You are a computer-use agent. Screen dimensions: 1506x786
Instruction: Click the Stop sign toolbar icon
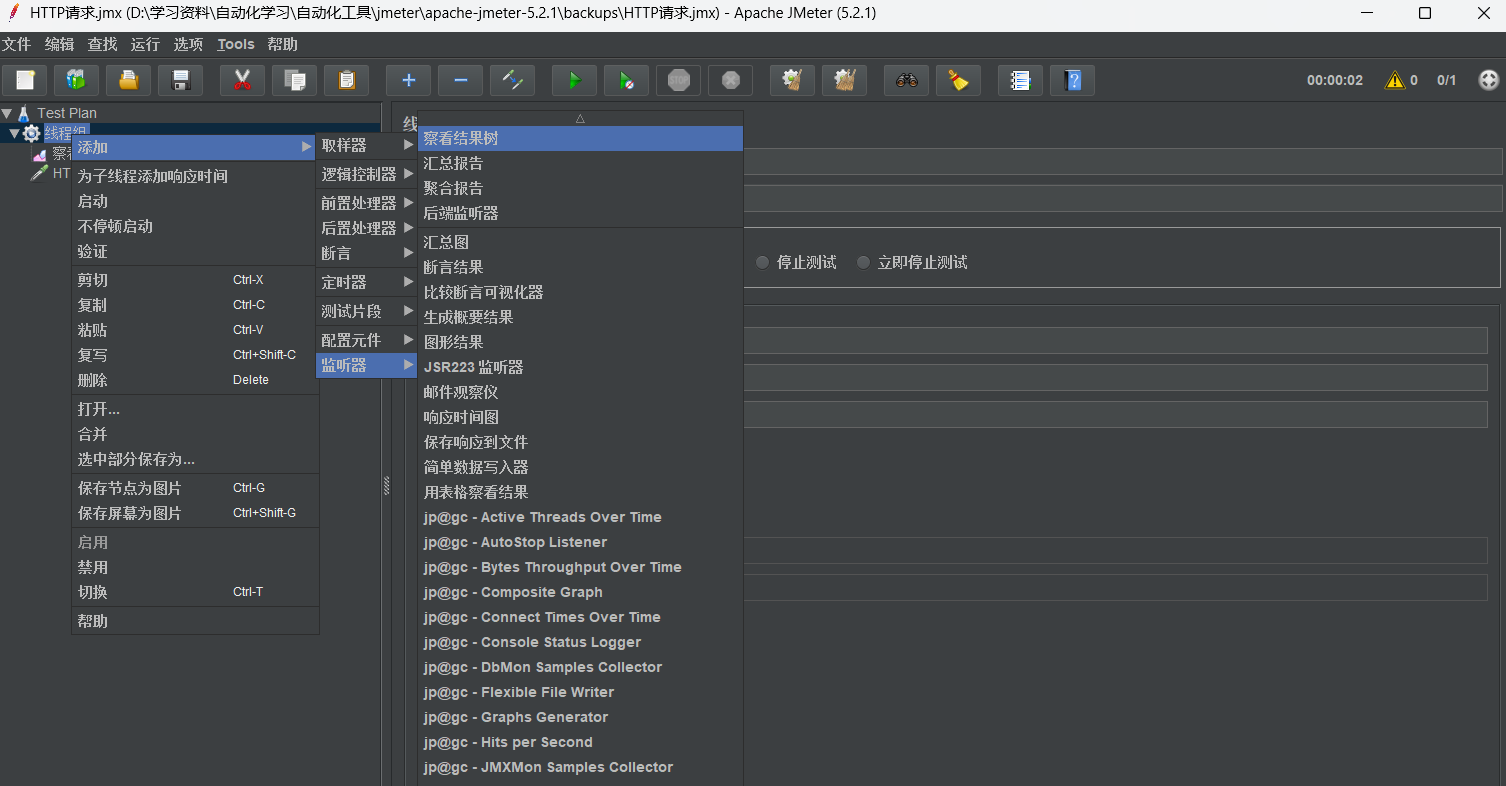tap(678, 80)
